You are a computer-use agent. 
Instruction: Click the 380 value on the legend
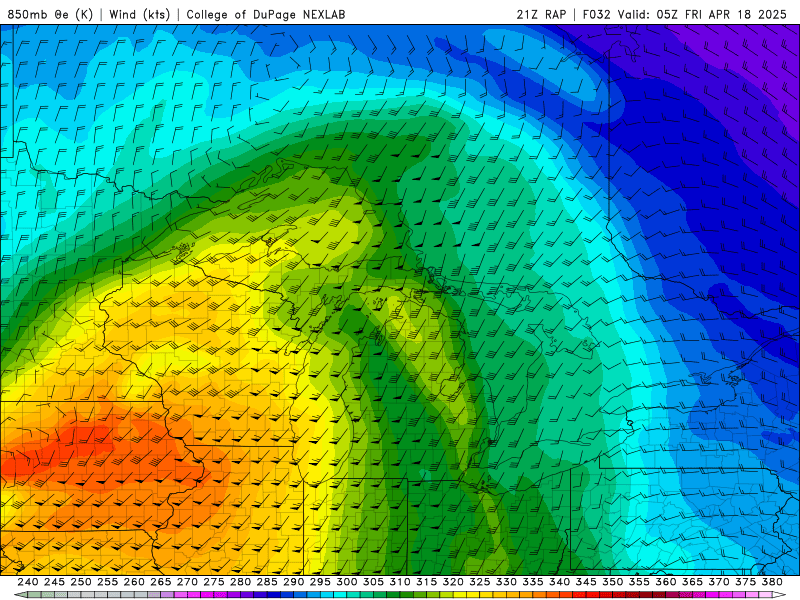[x=771, y=582]
